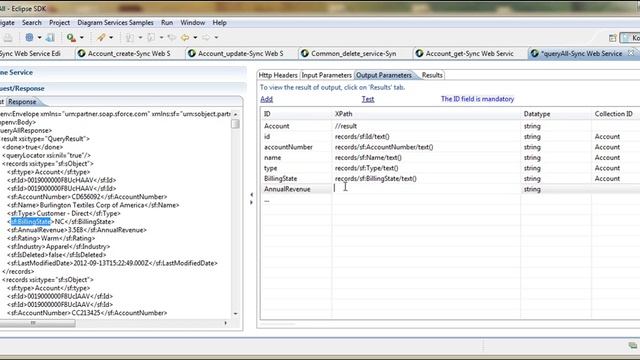
Task: Click the last edit location icon
Action: pos(172,38)
